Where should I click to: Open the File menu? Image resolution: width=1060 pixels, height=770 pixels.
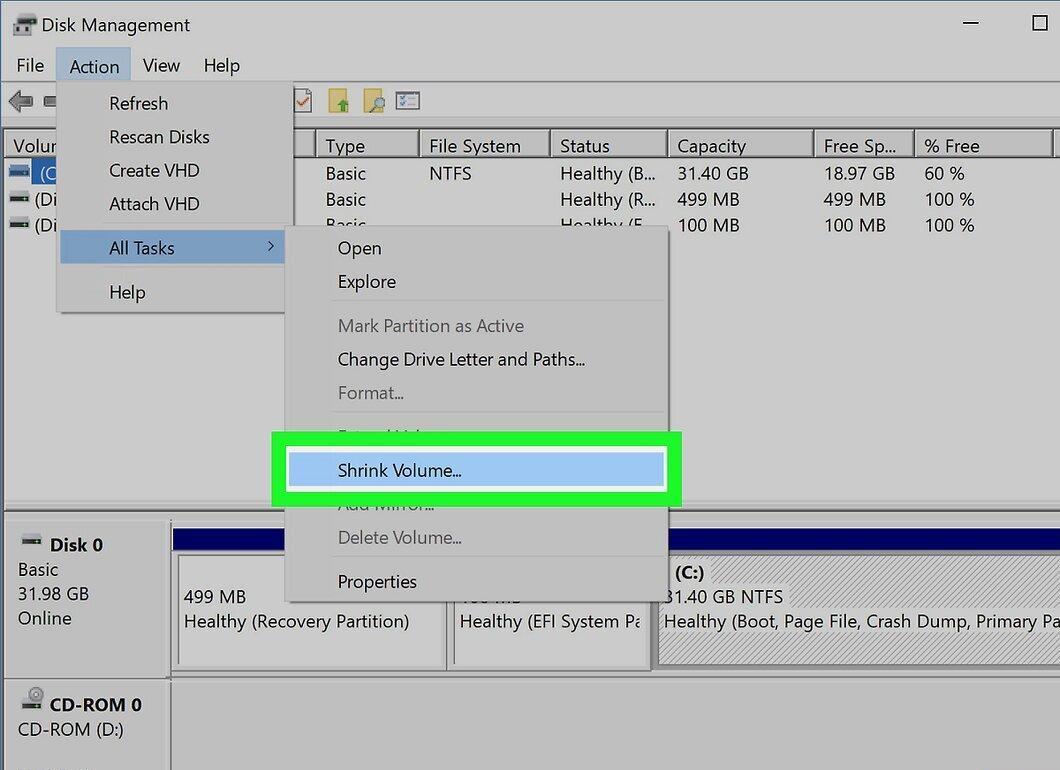coord(30,66)
